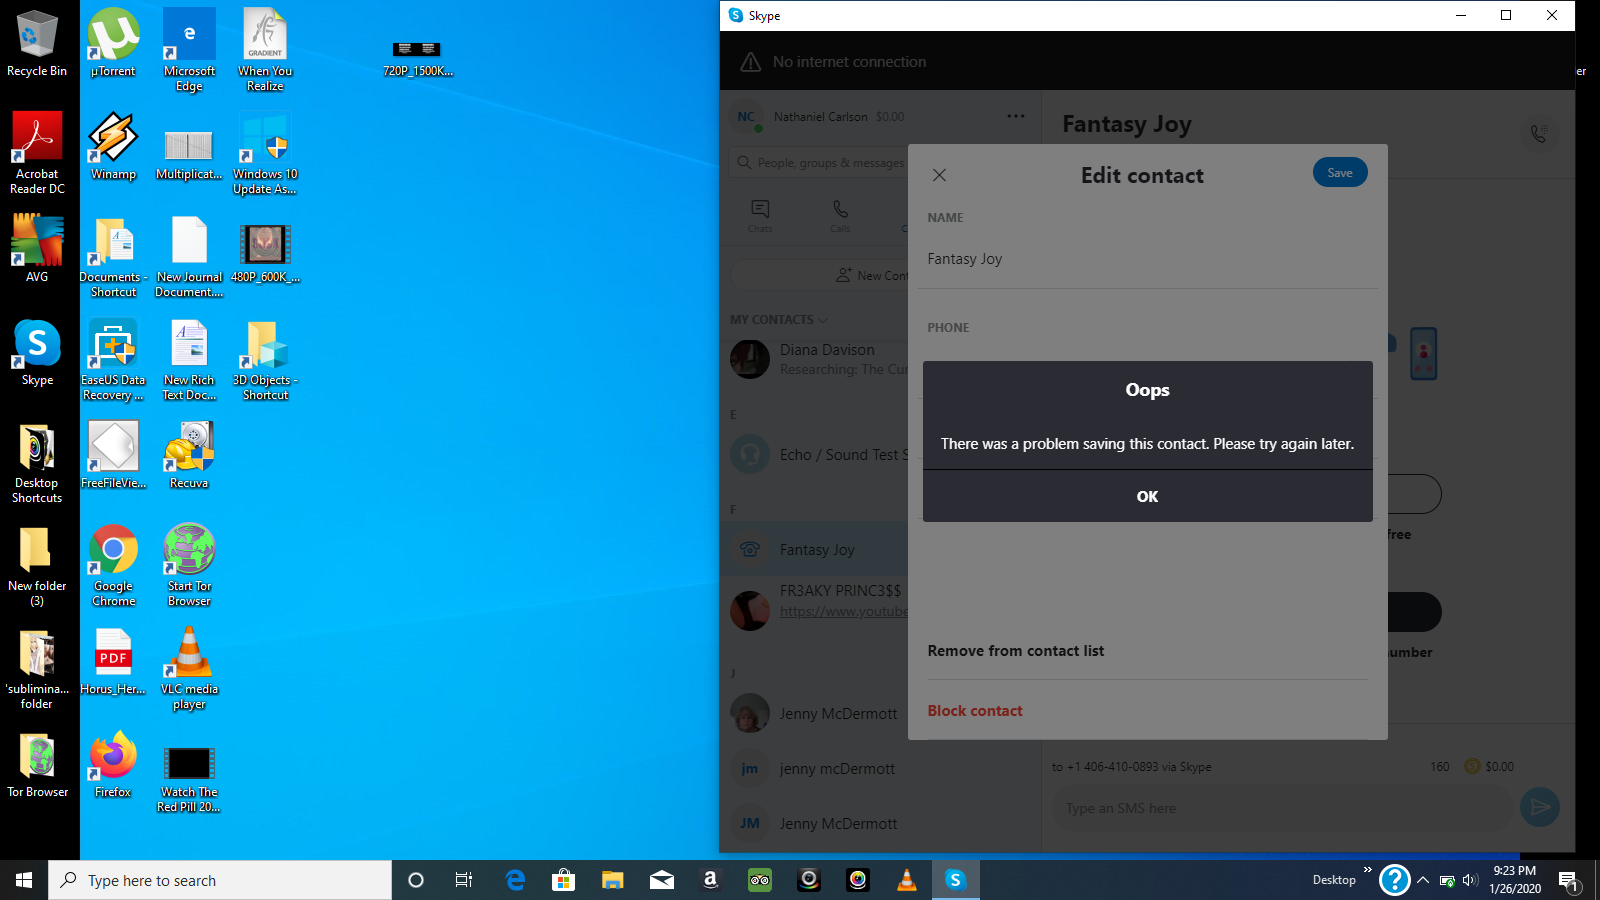Viewport: 1600px width, 900px height.
Task: Select the FreeFileViewer desktop icon
Action: [x=113, y=455]
